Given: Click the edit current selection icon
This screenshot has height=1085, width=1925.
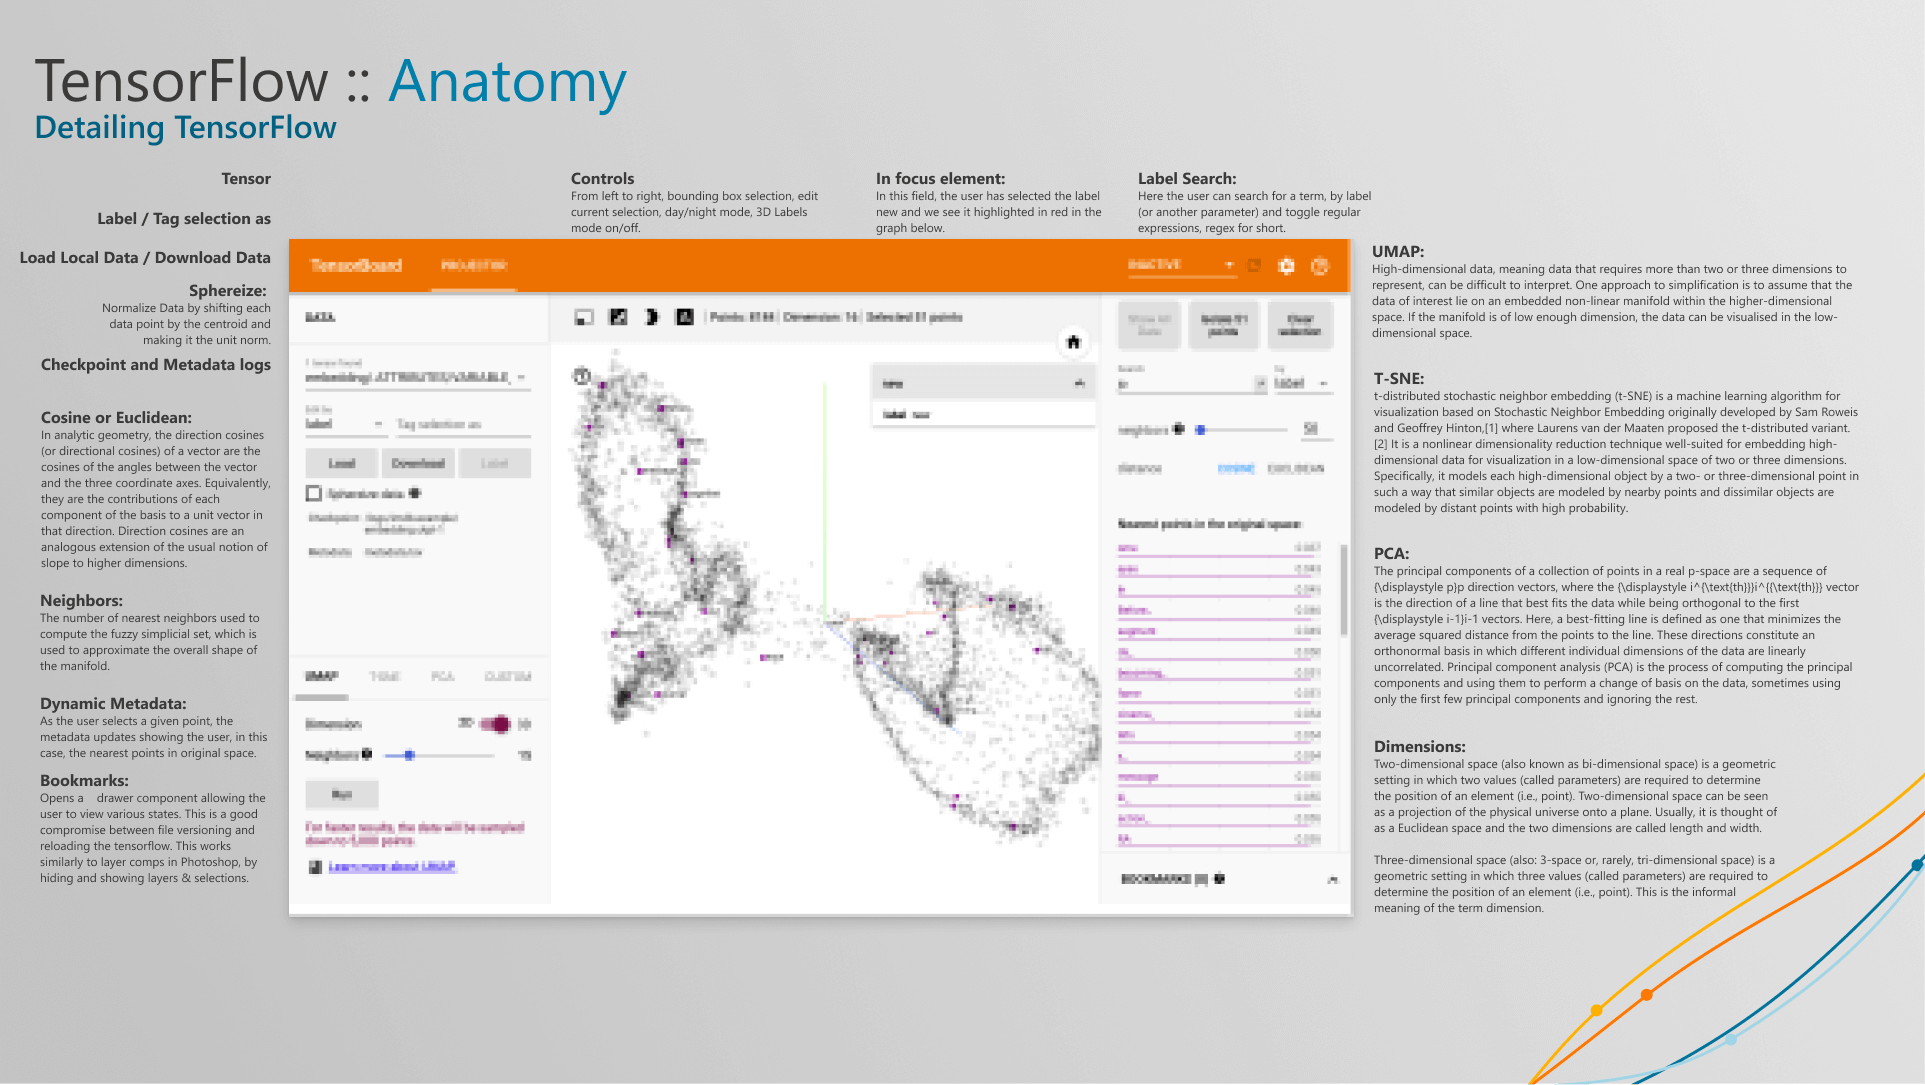Looking at the screenshot, I should coord(618,317).
